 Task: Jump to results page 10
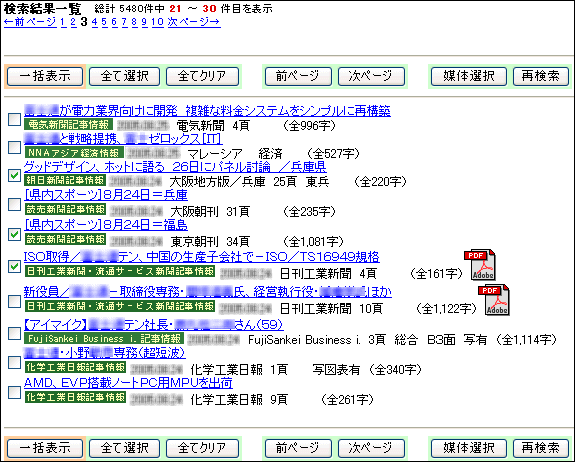[157, 22]
